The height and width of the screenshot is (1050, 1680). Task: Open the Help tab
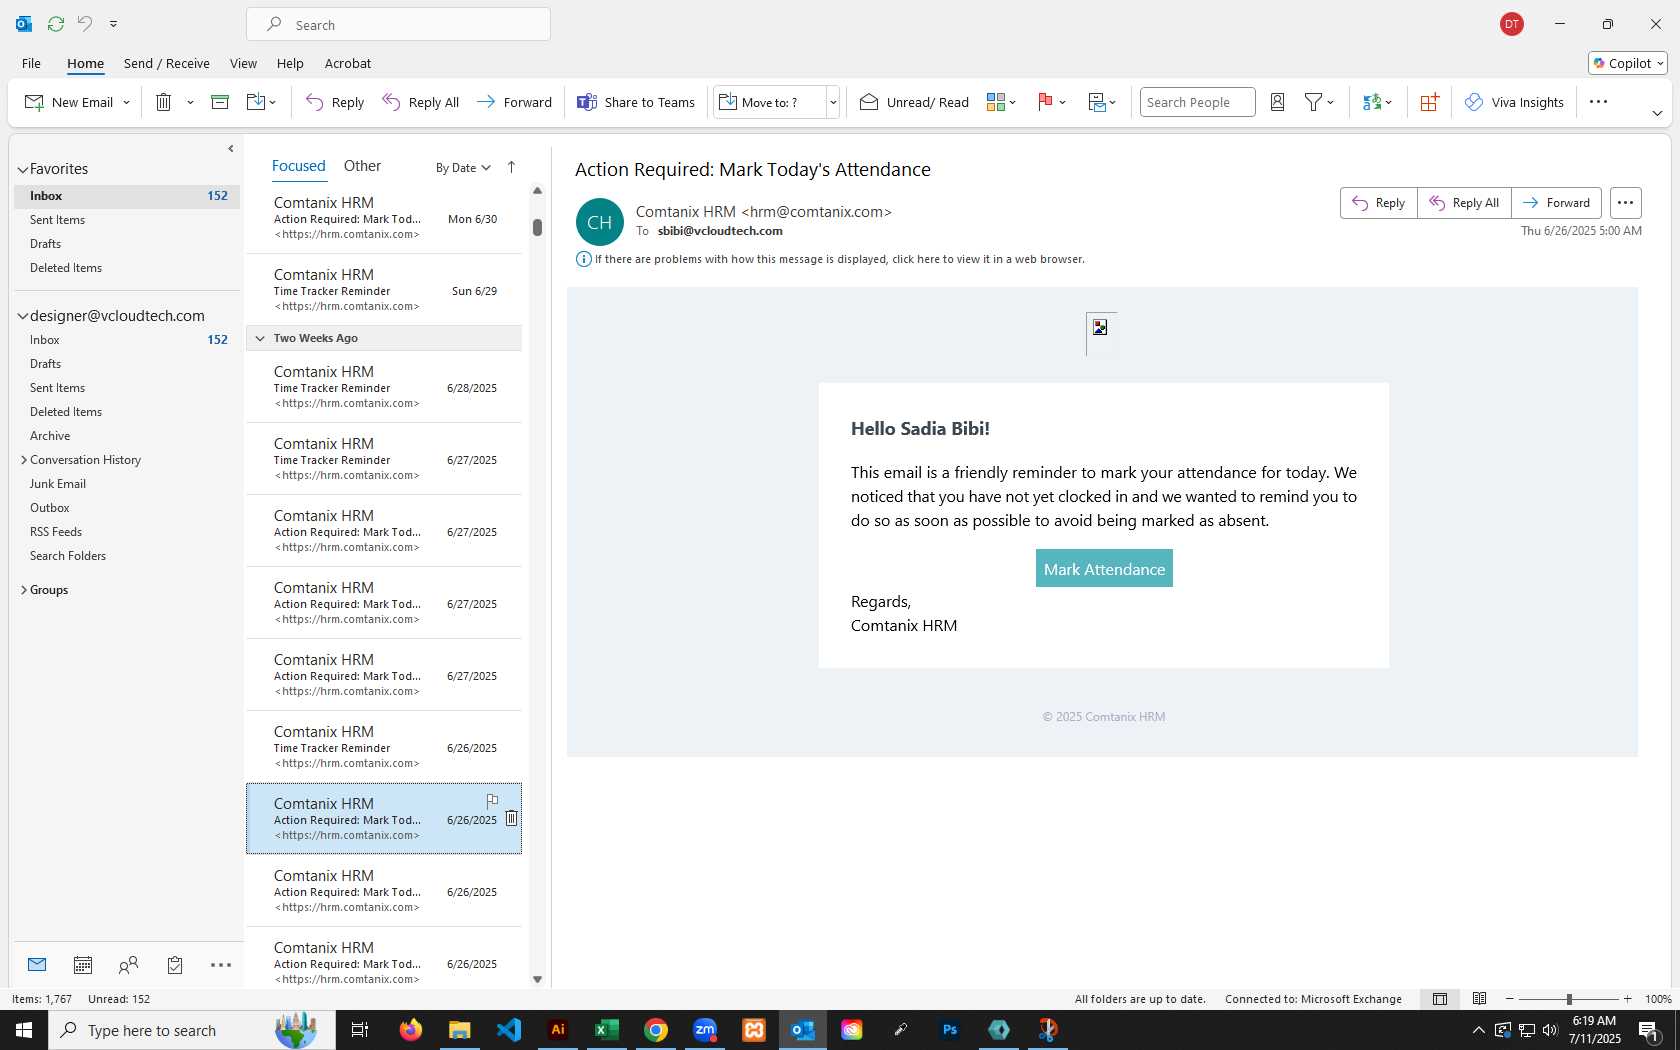point(290,63)
